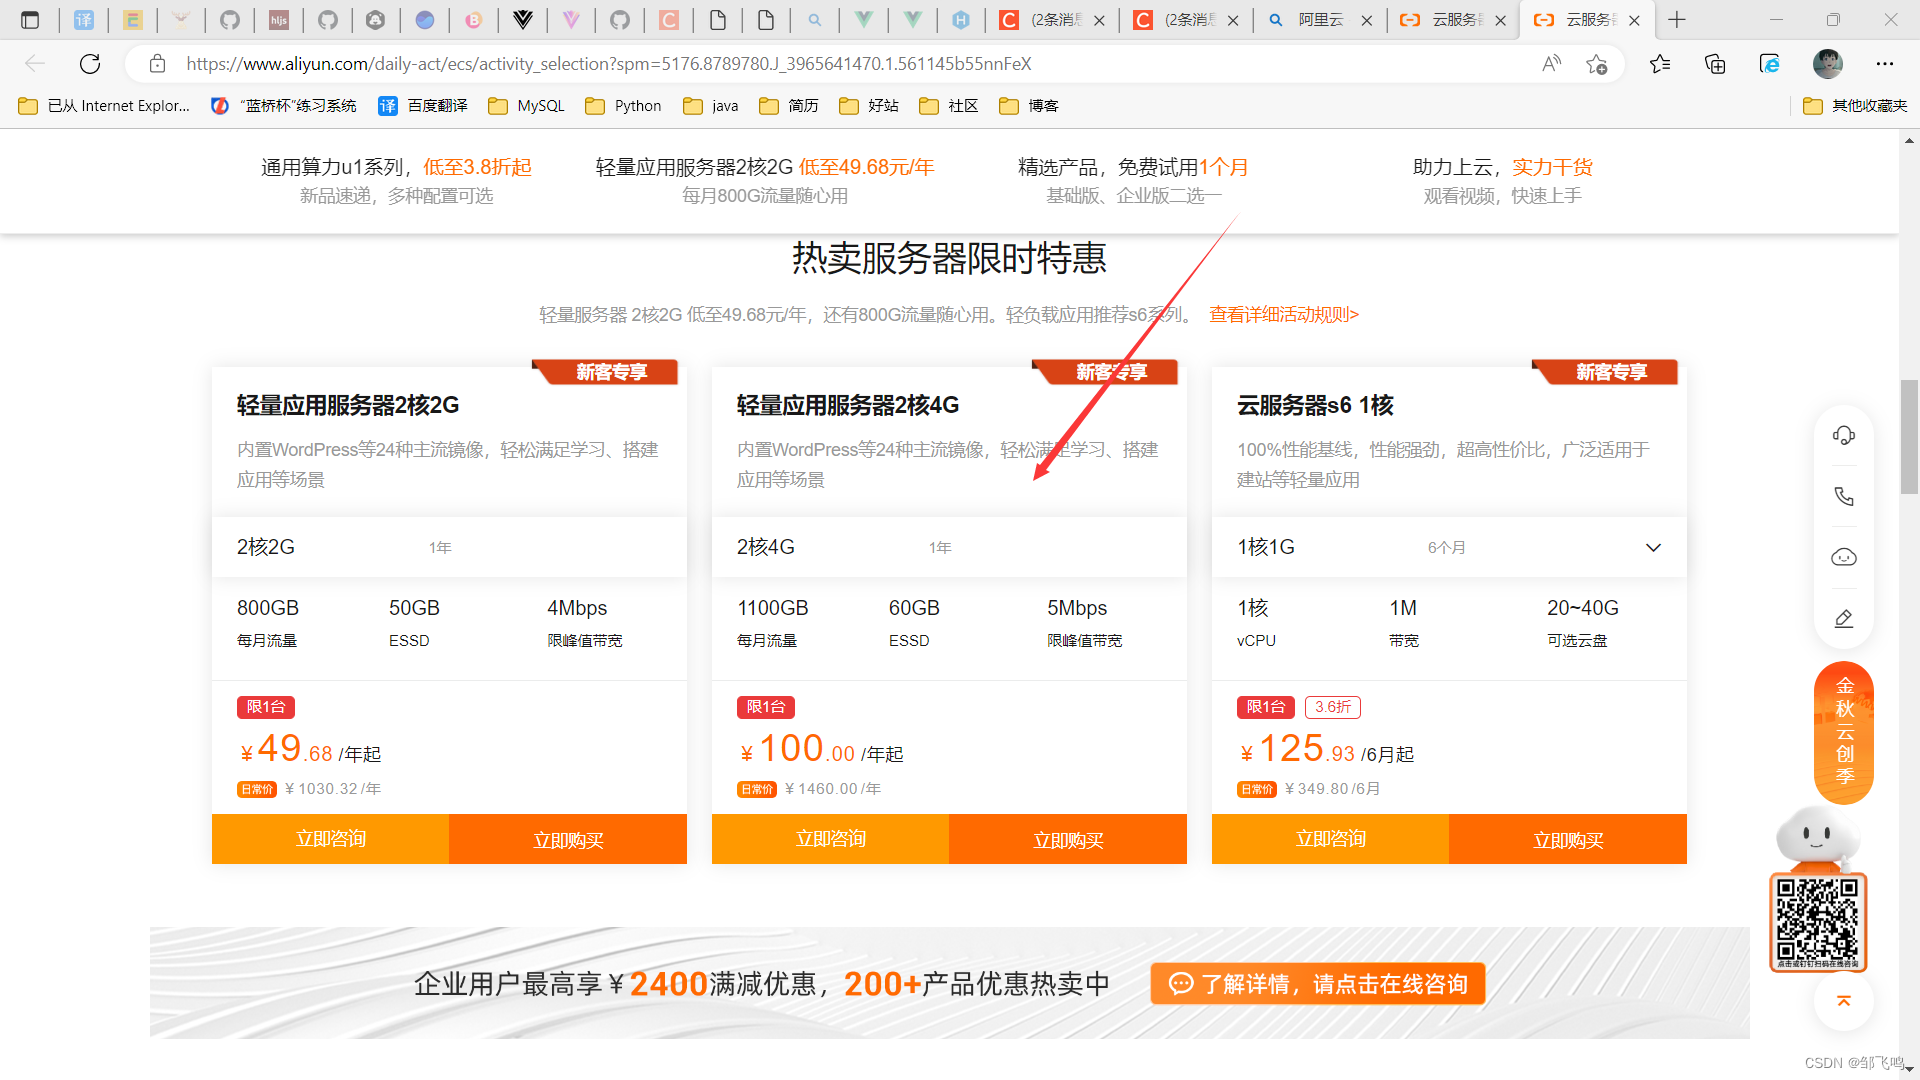Open the 查看详细活动规则 link
Image resolution: width=1920 pixels, height=1080 pixels.
click(1283, 314)
